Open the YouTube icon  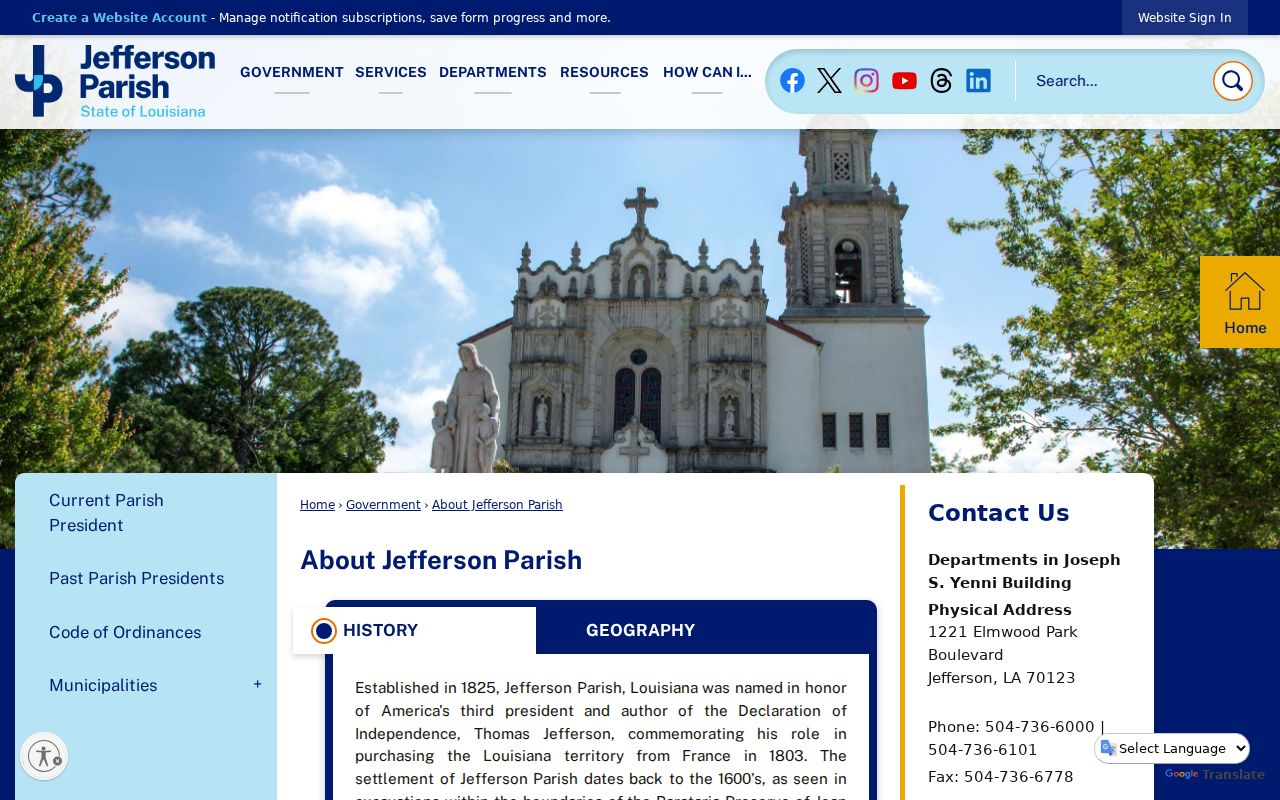point(904,81)
